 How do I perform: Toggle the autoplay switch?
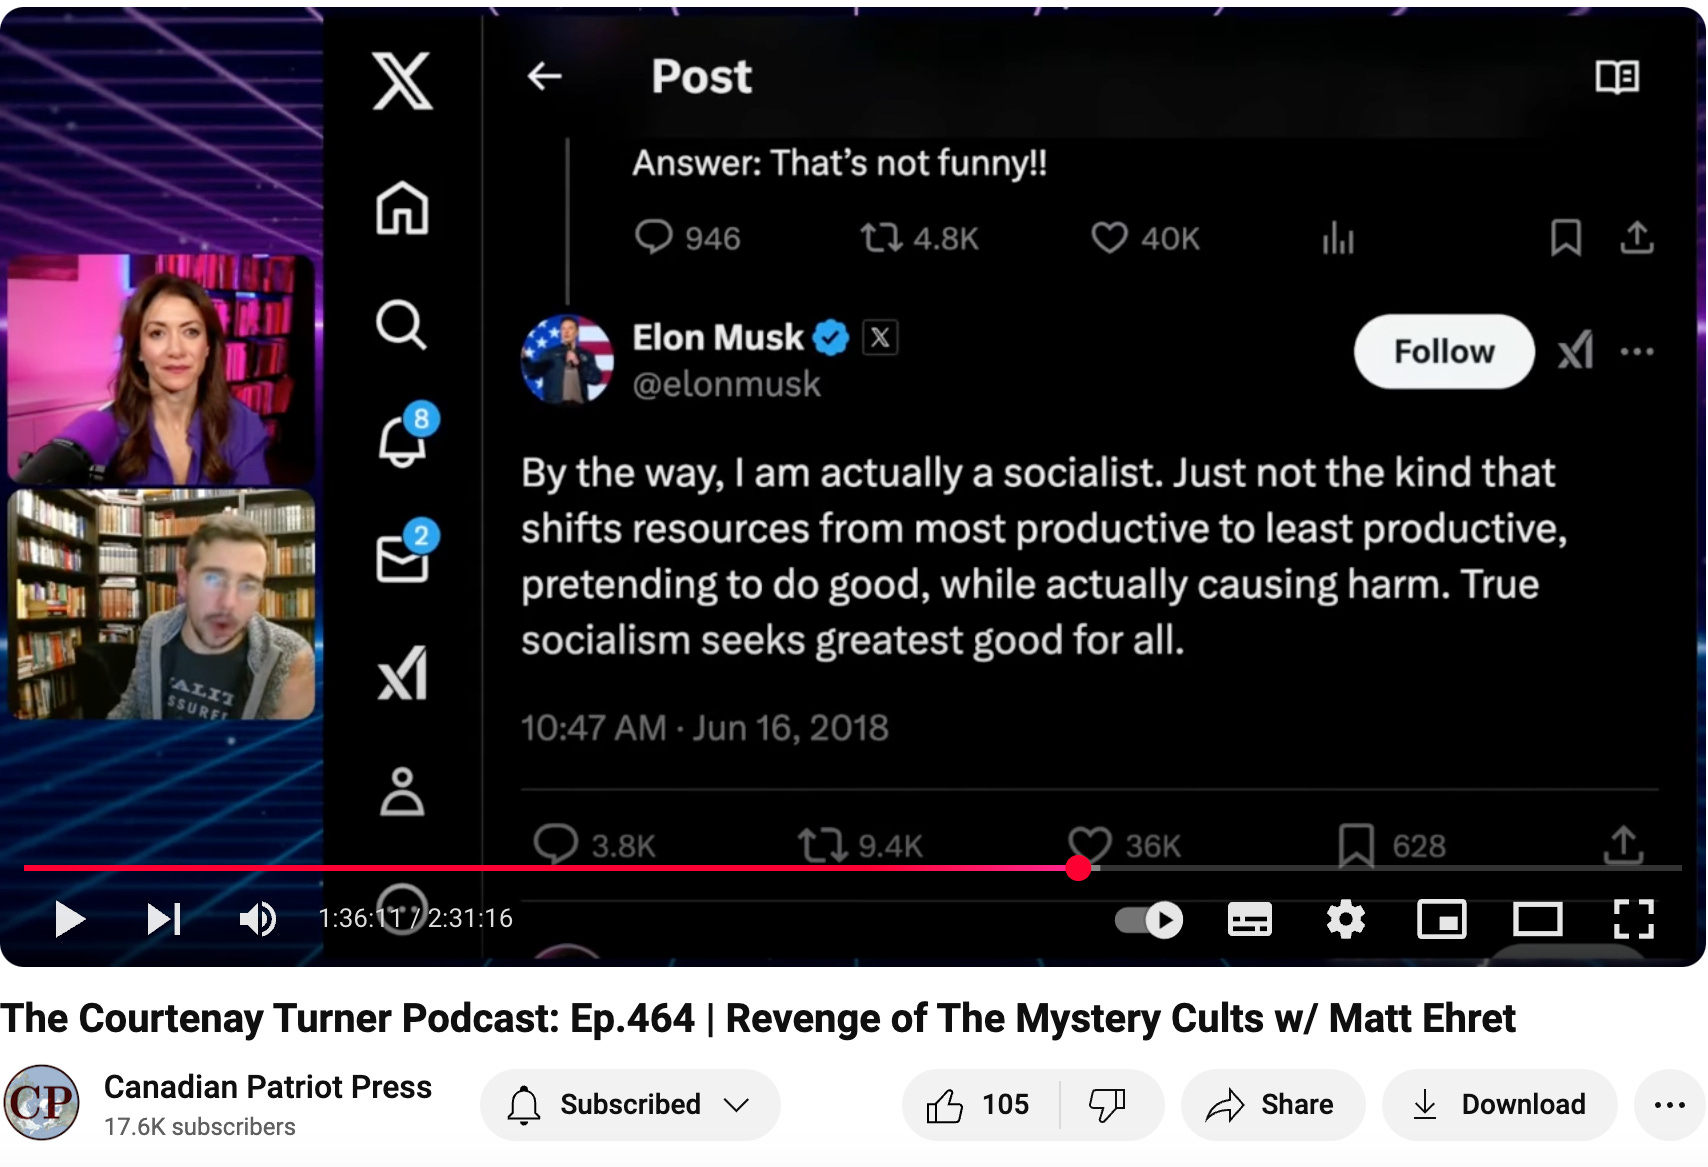coord(1149,919)
